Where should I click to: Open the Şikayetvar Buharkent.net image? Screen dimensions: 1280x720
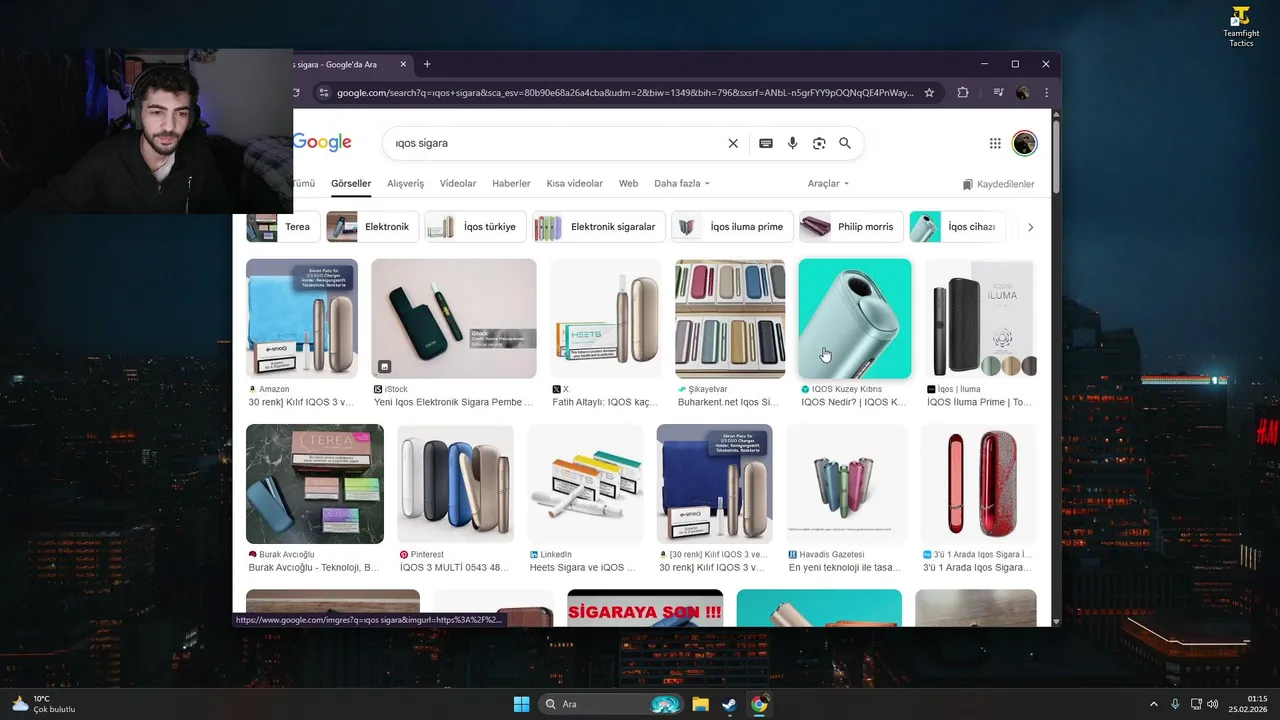[x=730, y=319]
